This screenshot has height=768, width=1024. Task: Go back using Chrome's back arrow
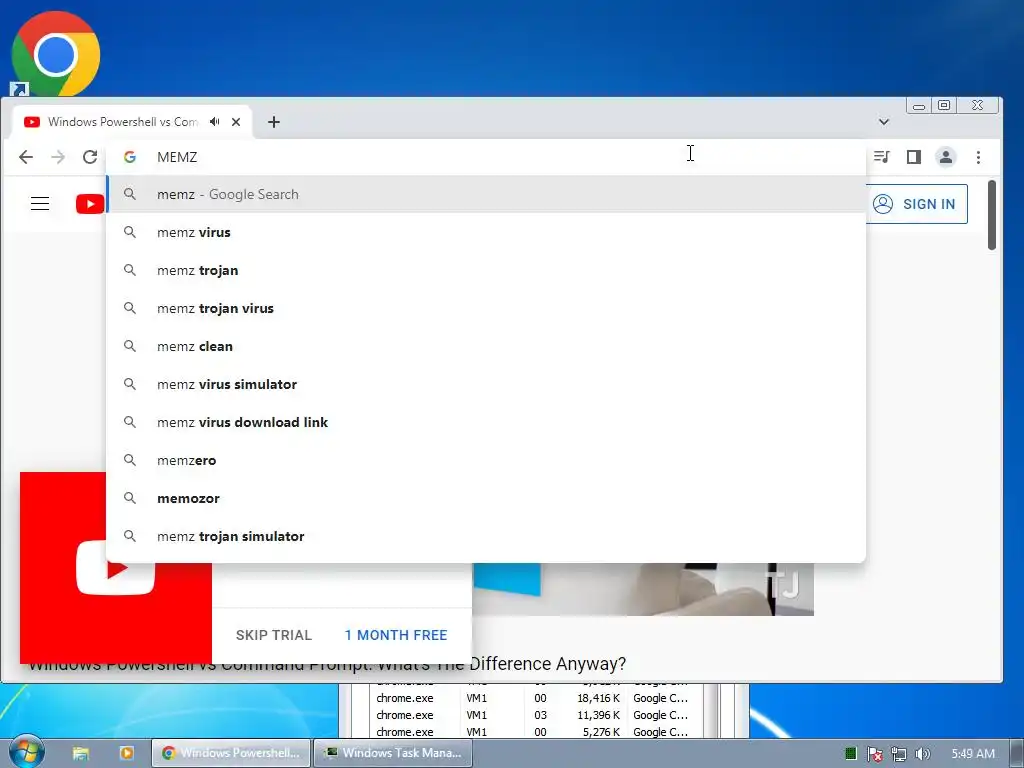point(25,157)
